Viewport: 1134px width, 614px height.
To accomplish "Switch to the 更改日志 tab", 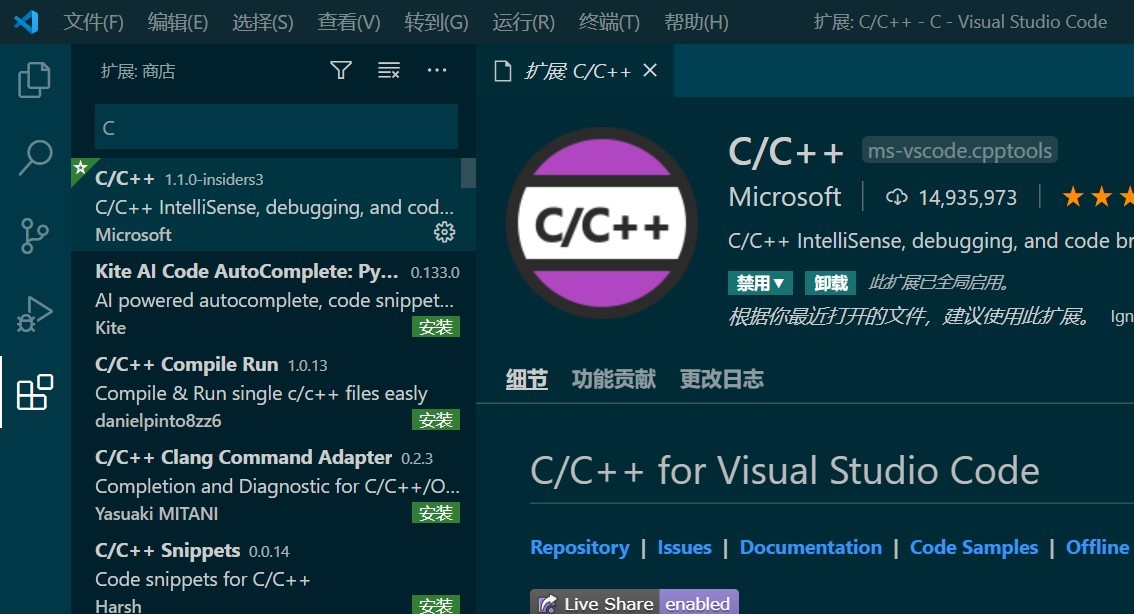I will 722,379.
